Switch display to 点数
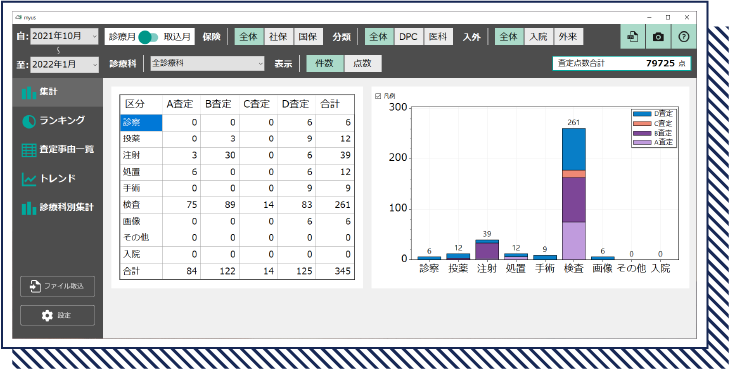 click(363, 64)
